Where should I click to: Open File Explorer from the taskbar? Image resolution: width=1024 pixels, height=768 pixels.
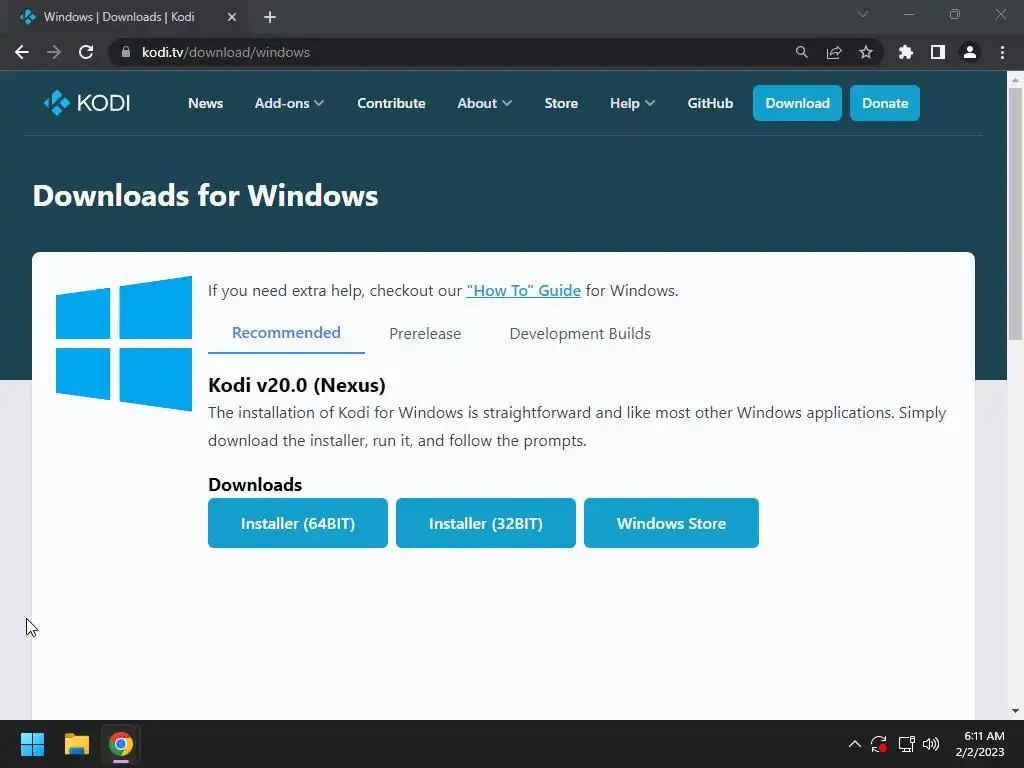click(x=76, y=744)
